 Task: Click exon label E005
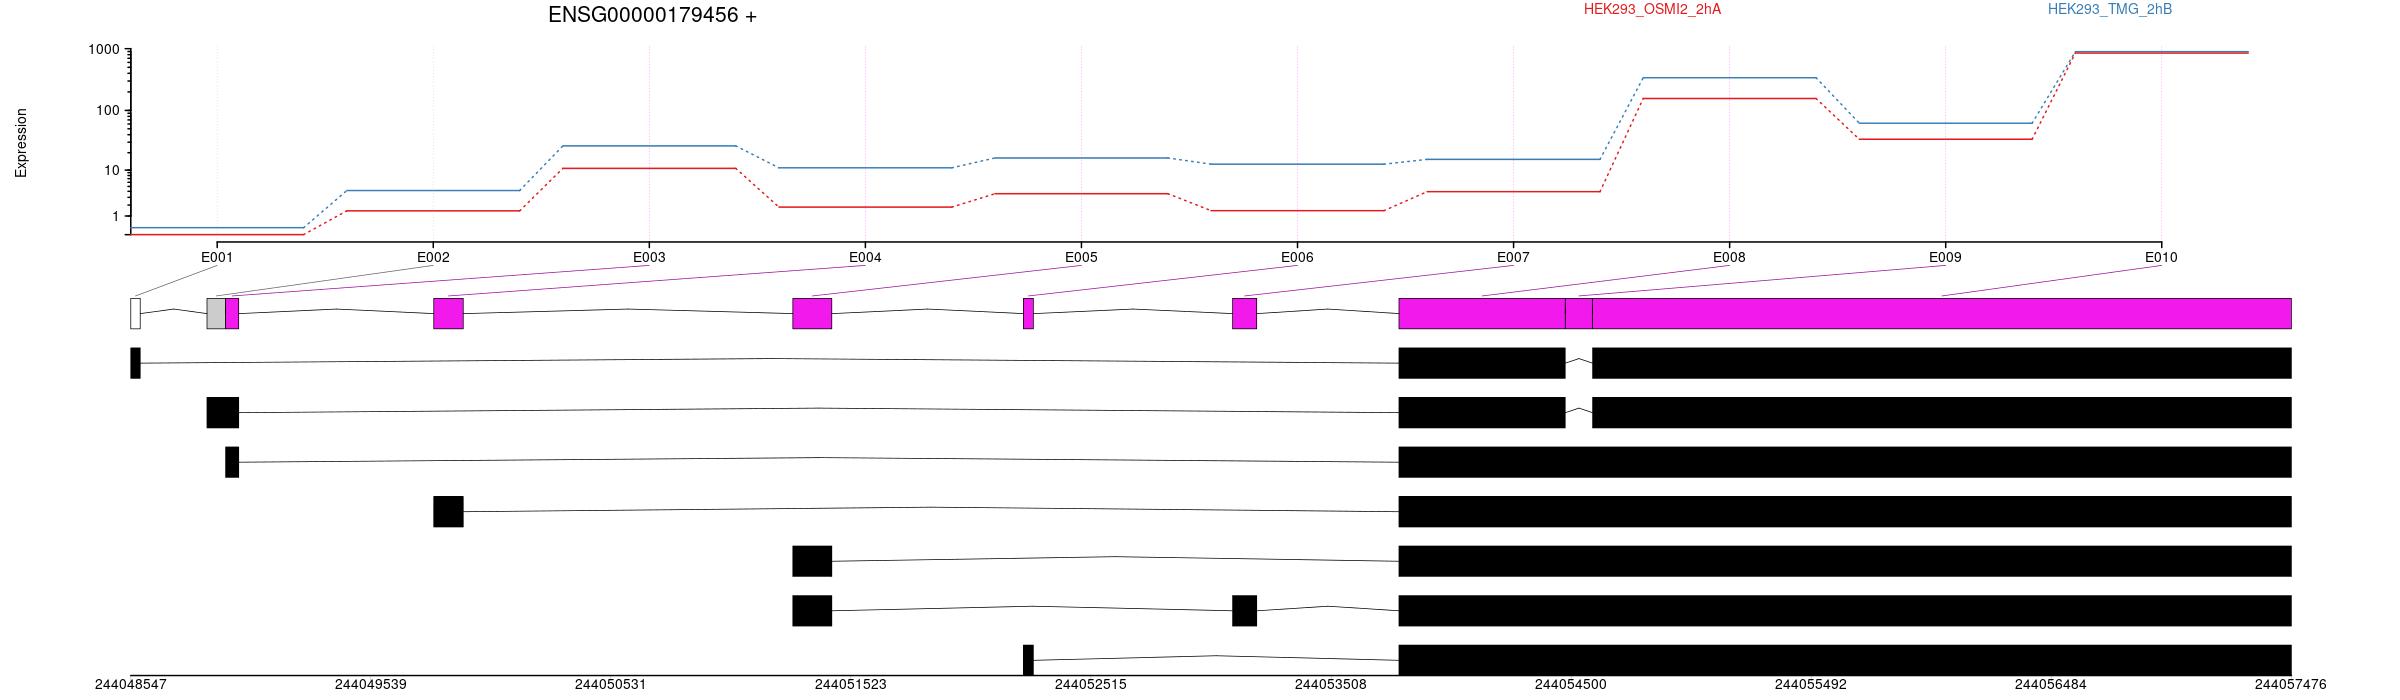click(1081, 257)
